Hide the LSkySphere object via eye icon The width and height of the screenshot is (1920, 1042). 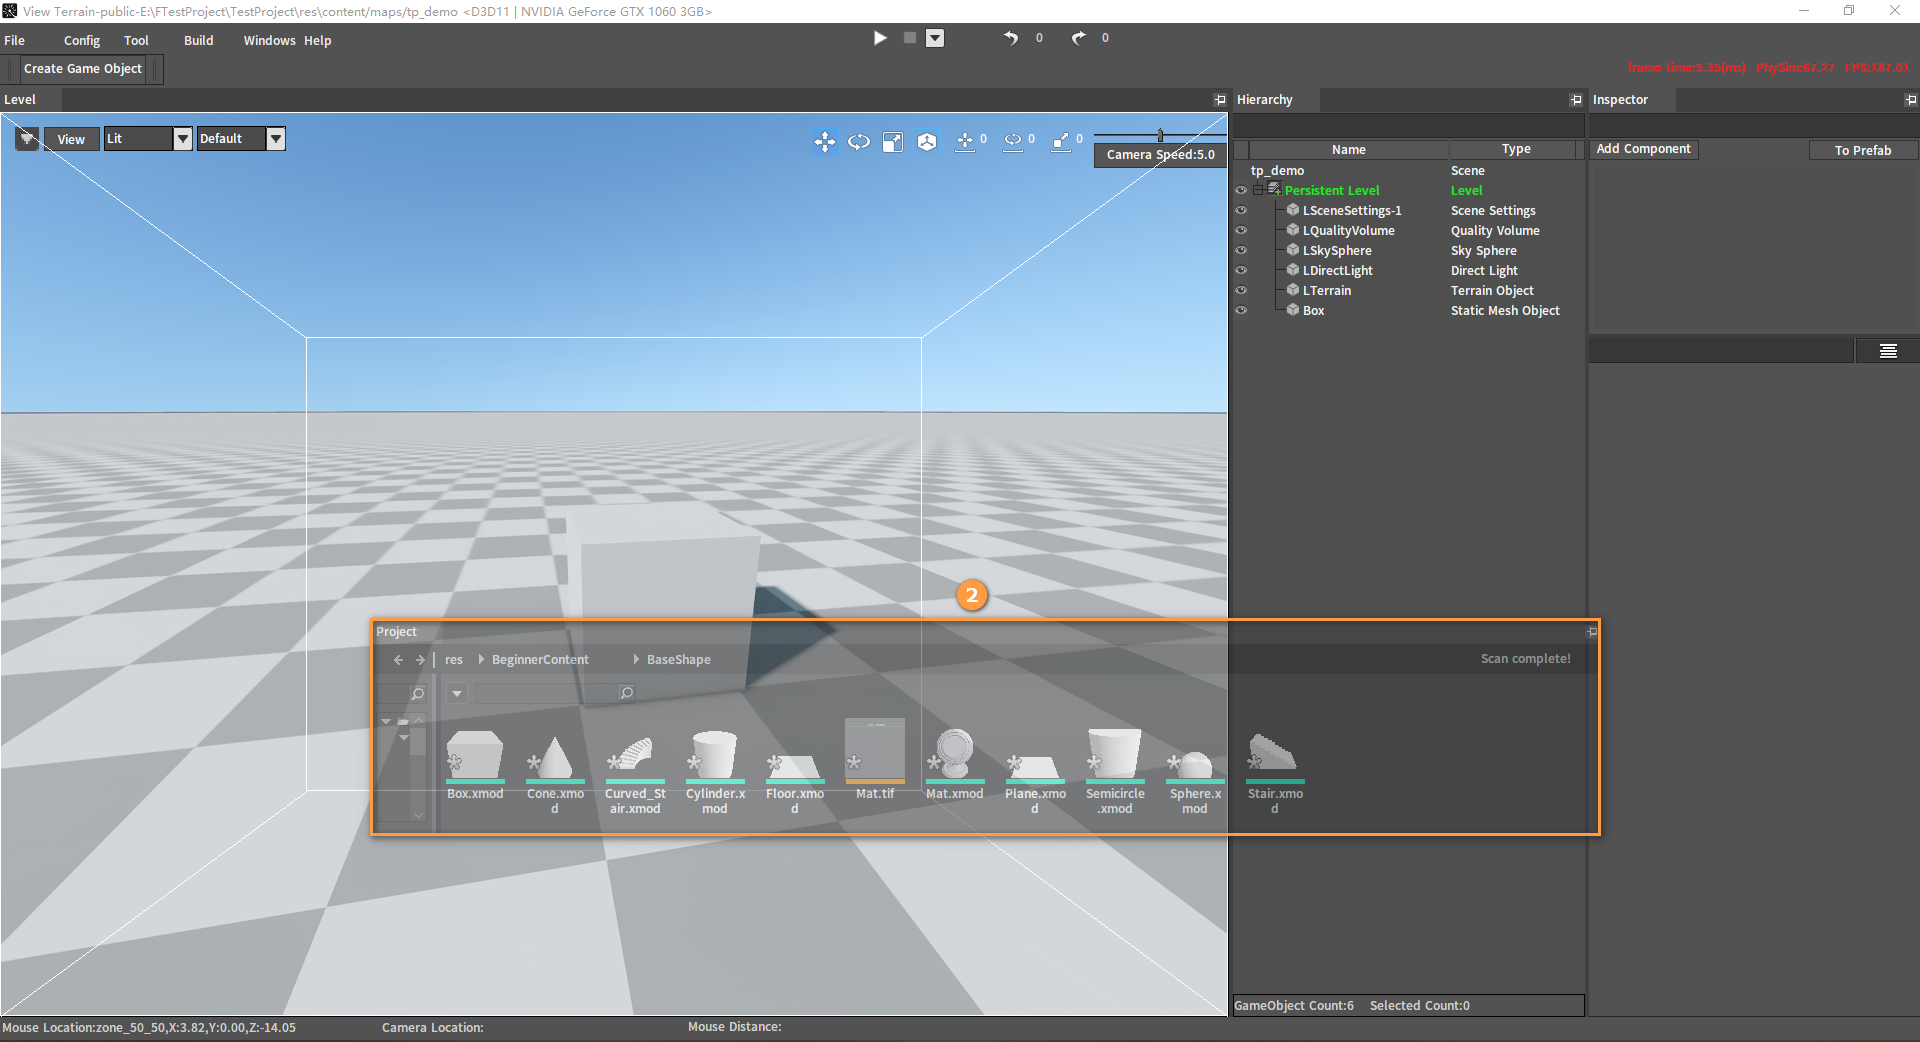pos(1241,251)
